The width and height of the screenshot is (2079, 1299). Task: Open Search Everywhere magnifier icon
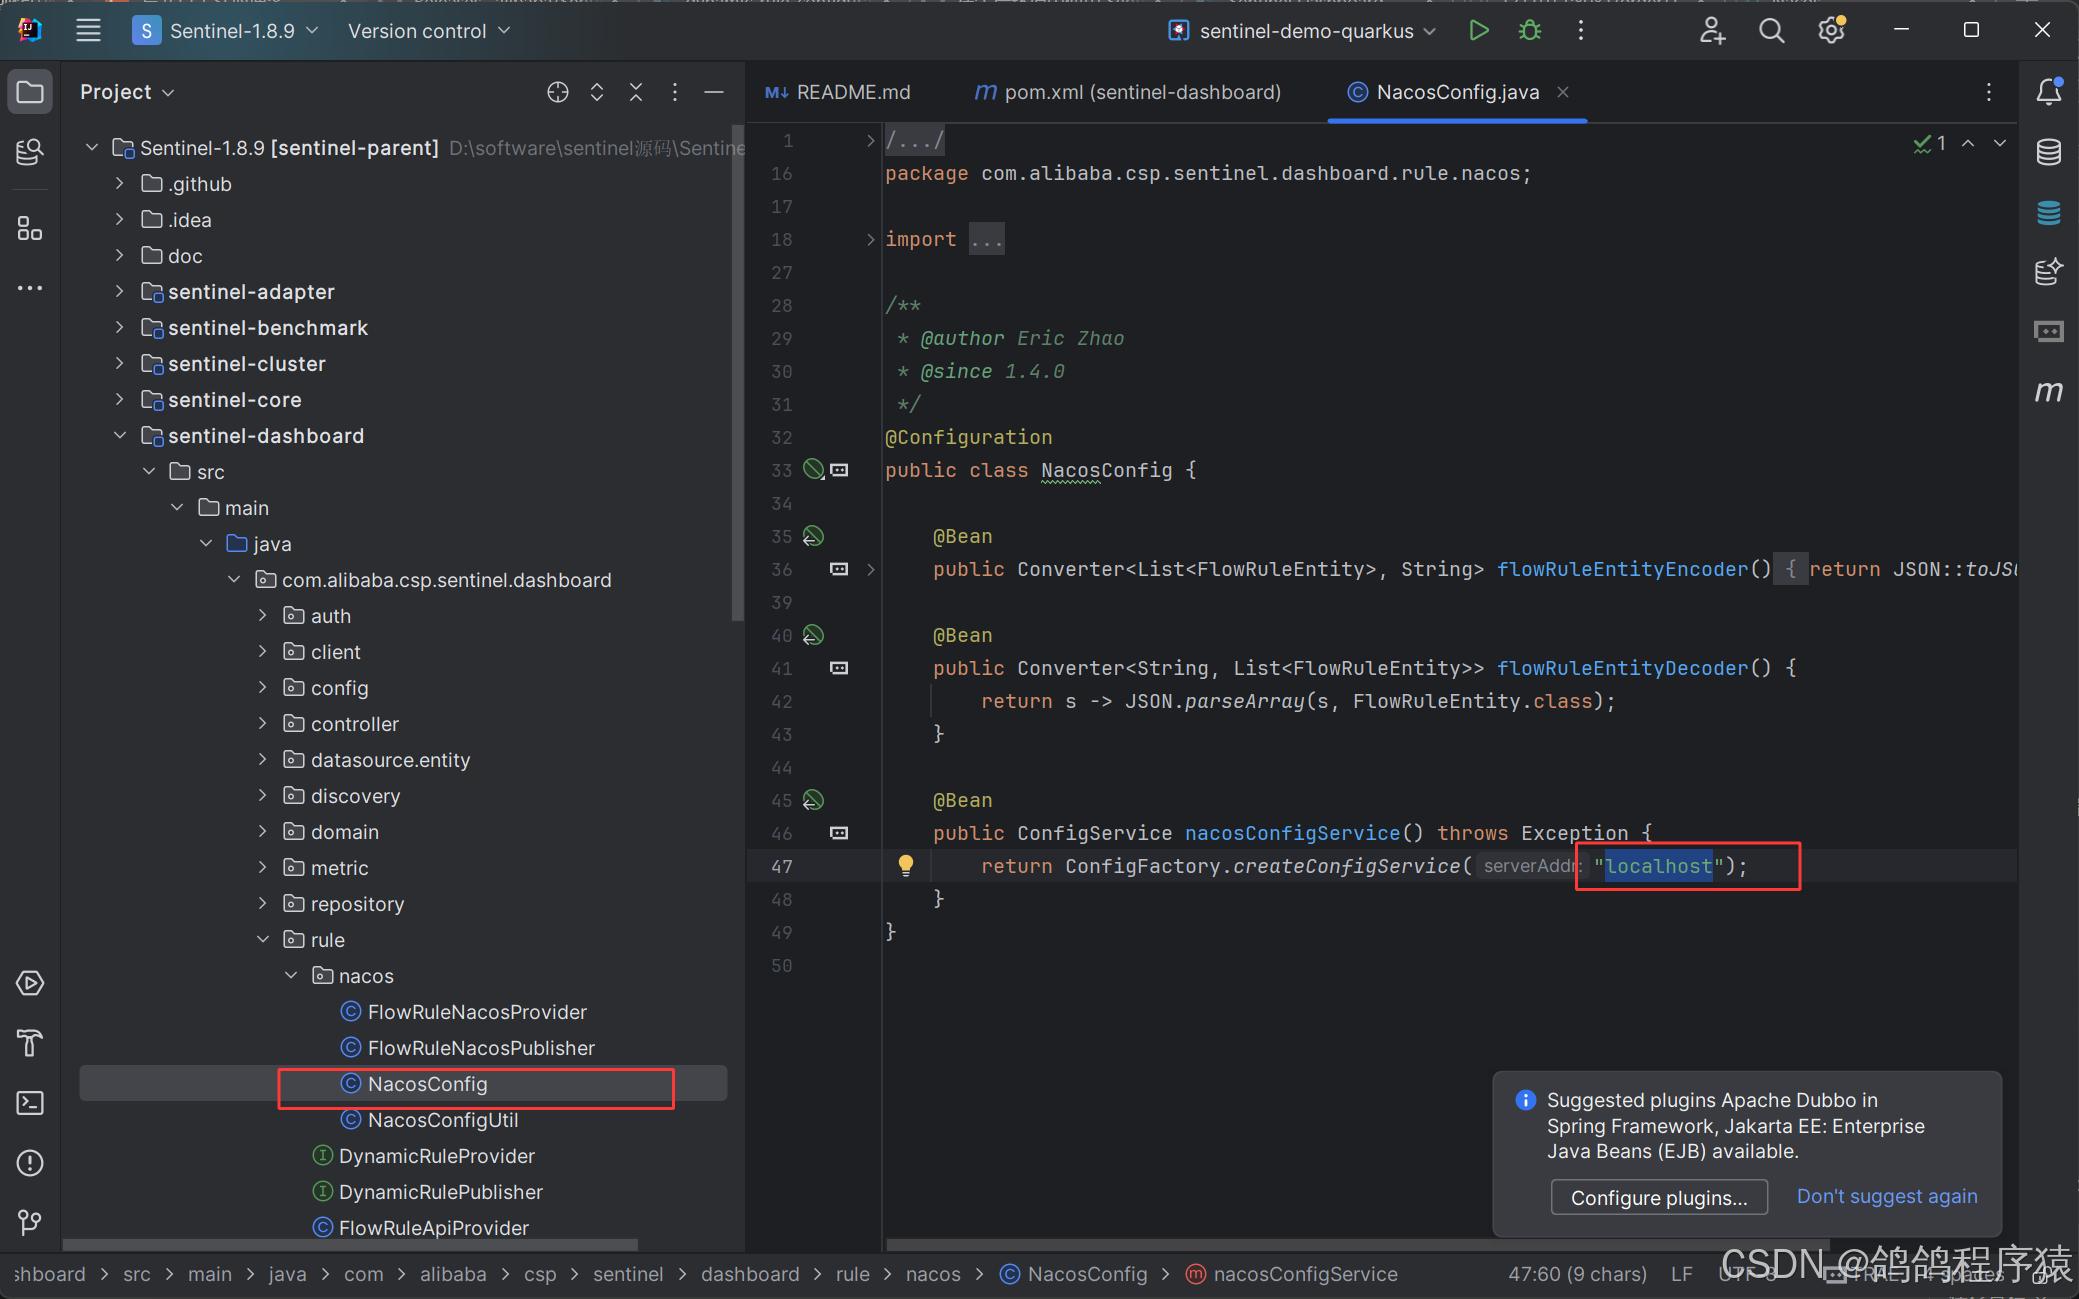pyautogui.click(x=1771, y=31)
